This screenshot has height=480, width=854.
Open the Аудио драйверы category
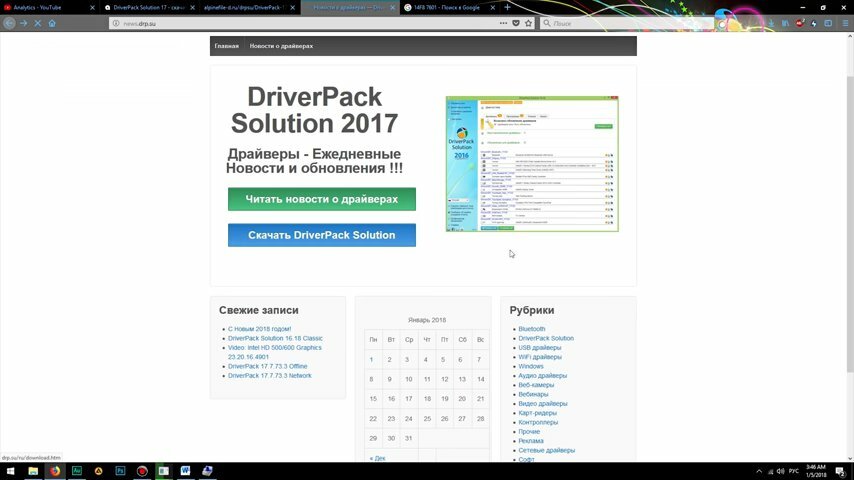point(542,376)
